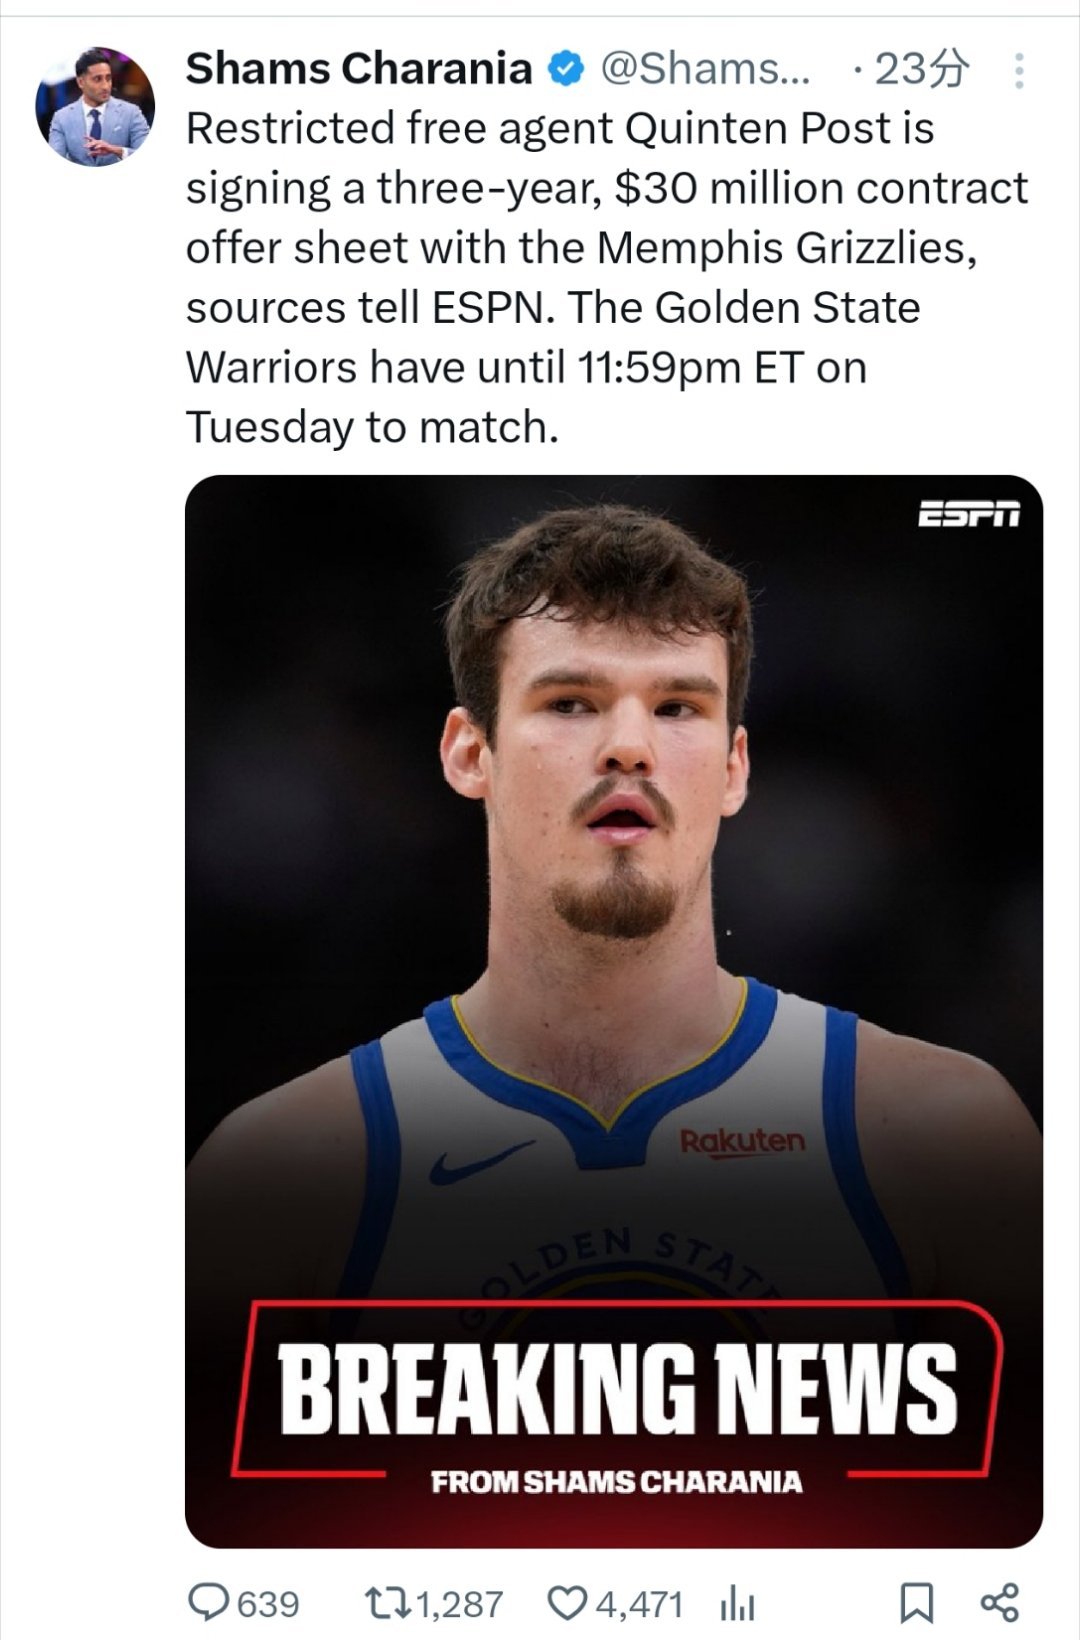Screen dimensions: 1080x1640
Task: Open the reply comments icon
Action: click(x=208, y=1604)
